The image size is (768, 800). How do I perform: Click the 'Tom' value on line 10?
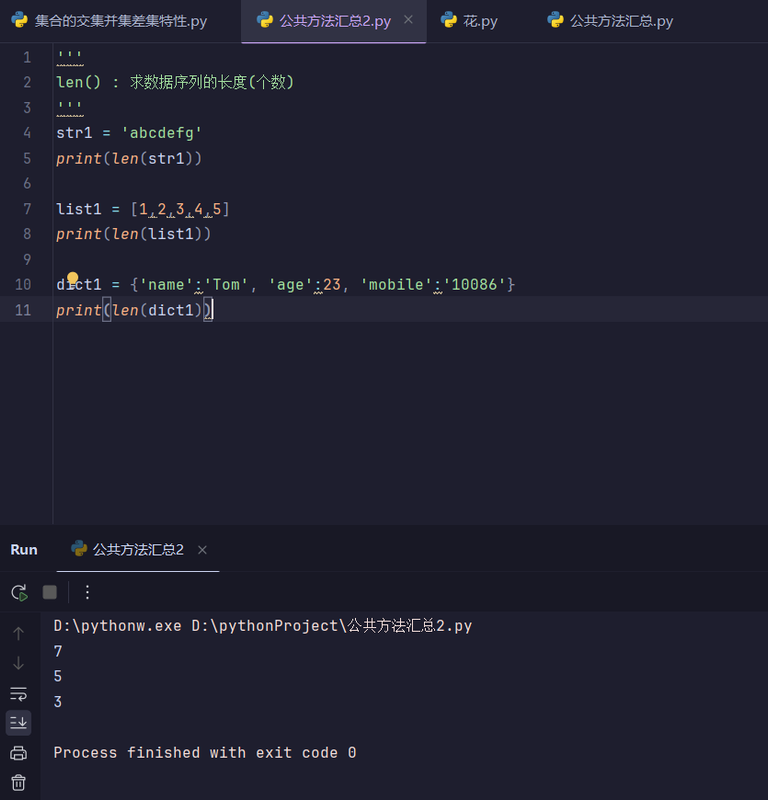(226, 285)
